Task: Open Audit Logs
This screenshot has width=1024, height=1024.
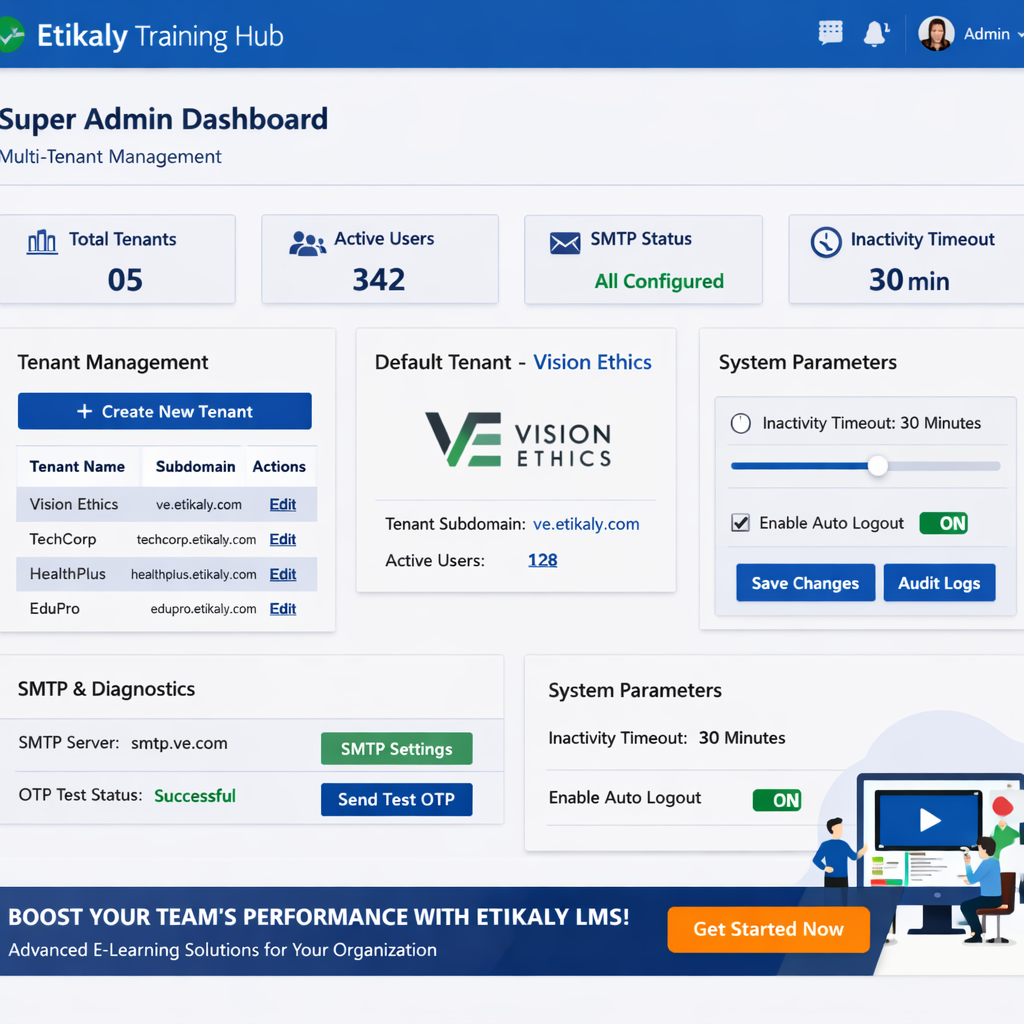Action: coord(939,583)
